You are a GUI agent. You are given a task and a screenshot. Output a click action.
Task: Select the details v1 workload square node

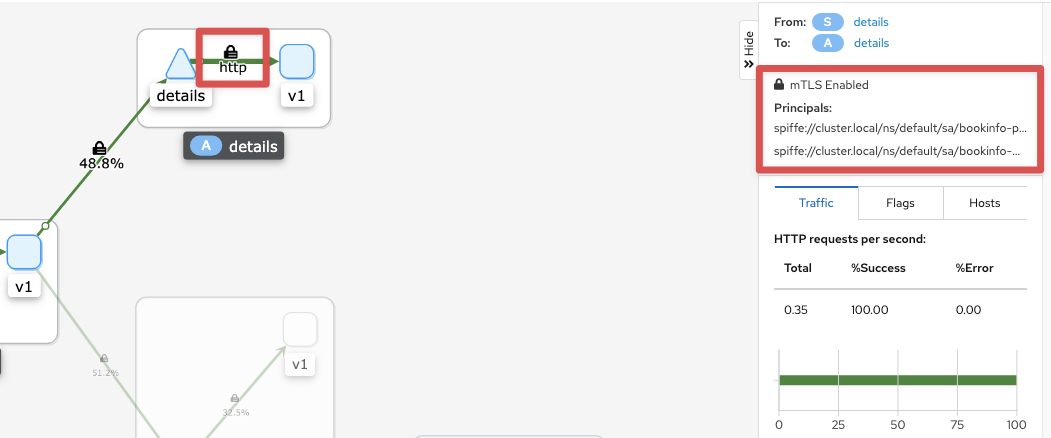[x=297, y=62]
